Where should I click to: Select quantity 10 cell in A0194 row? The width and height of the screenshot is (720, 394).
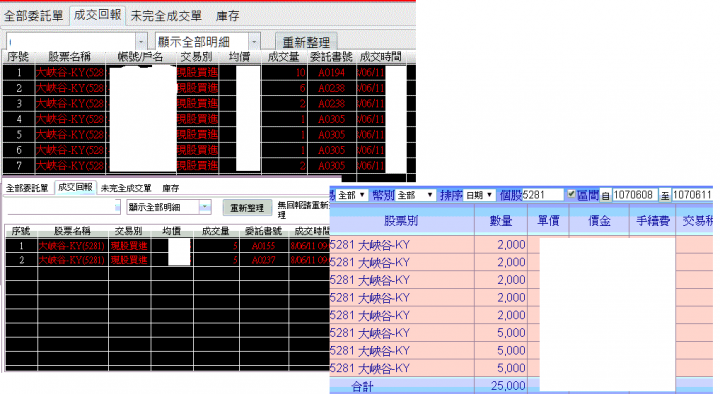pyautogui.click(x=284, y=73)
